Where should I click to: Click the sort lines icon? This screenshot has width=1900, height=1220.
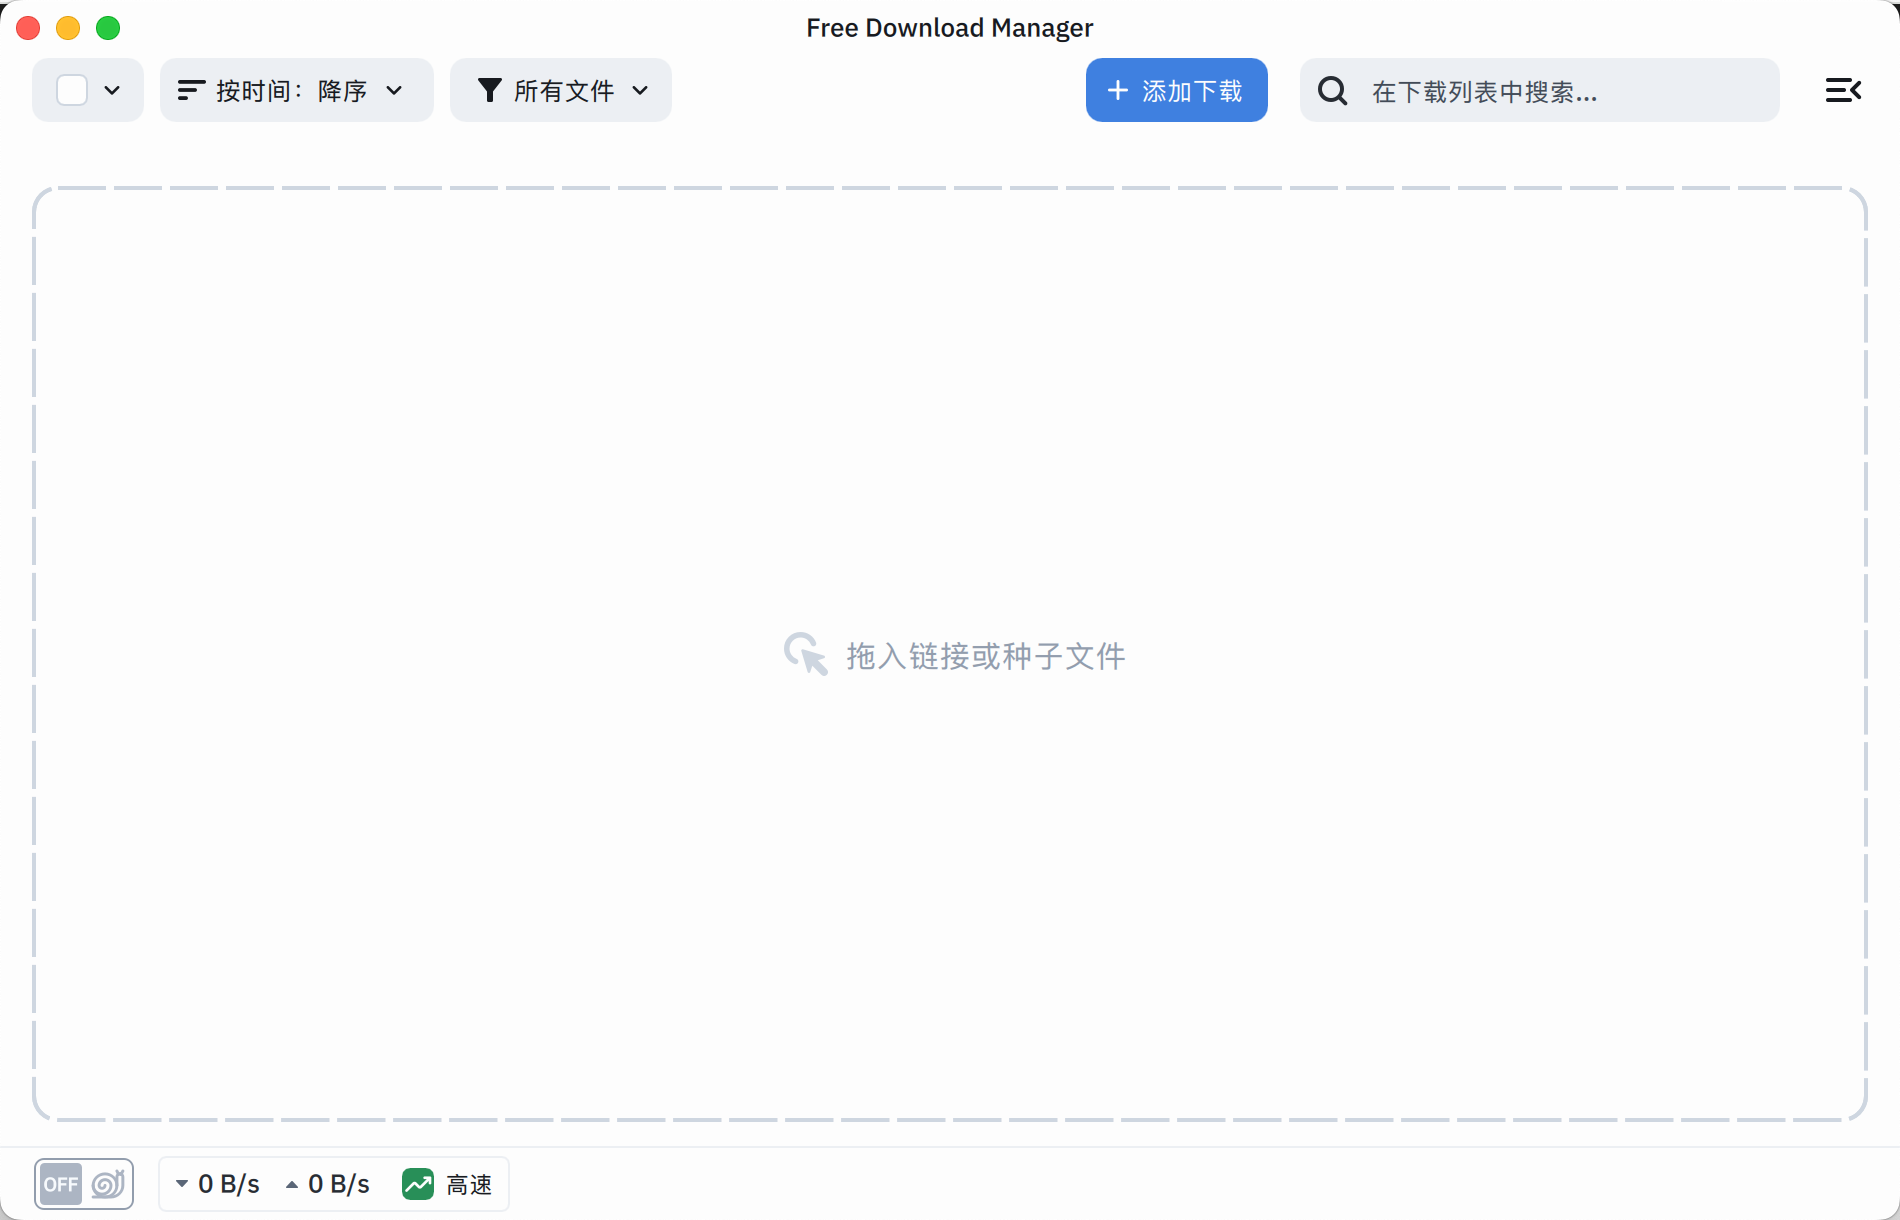(x=190, y=90)
